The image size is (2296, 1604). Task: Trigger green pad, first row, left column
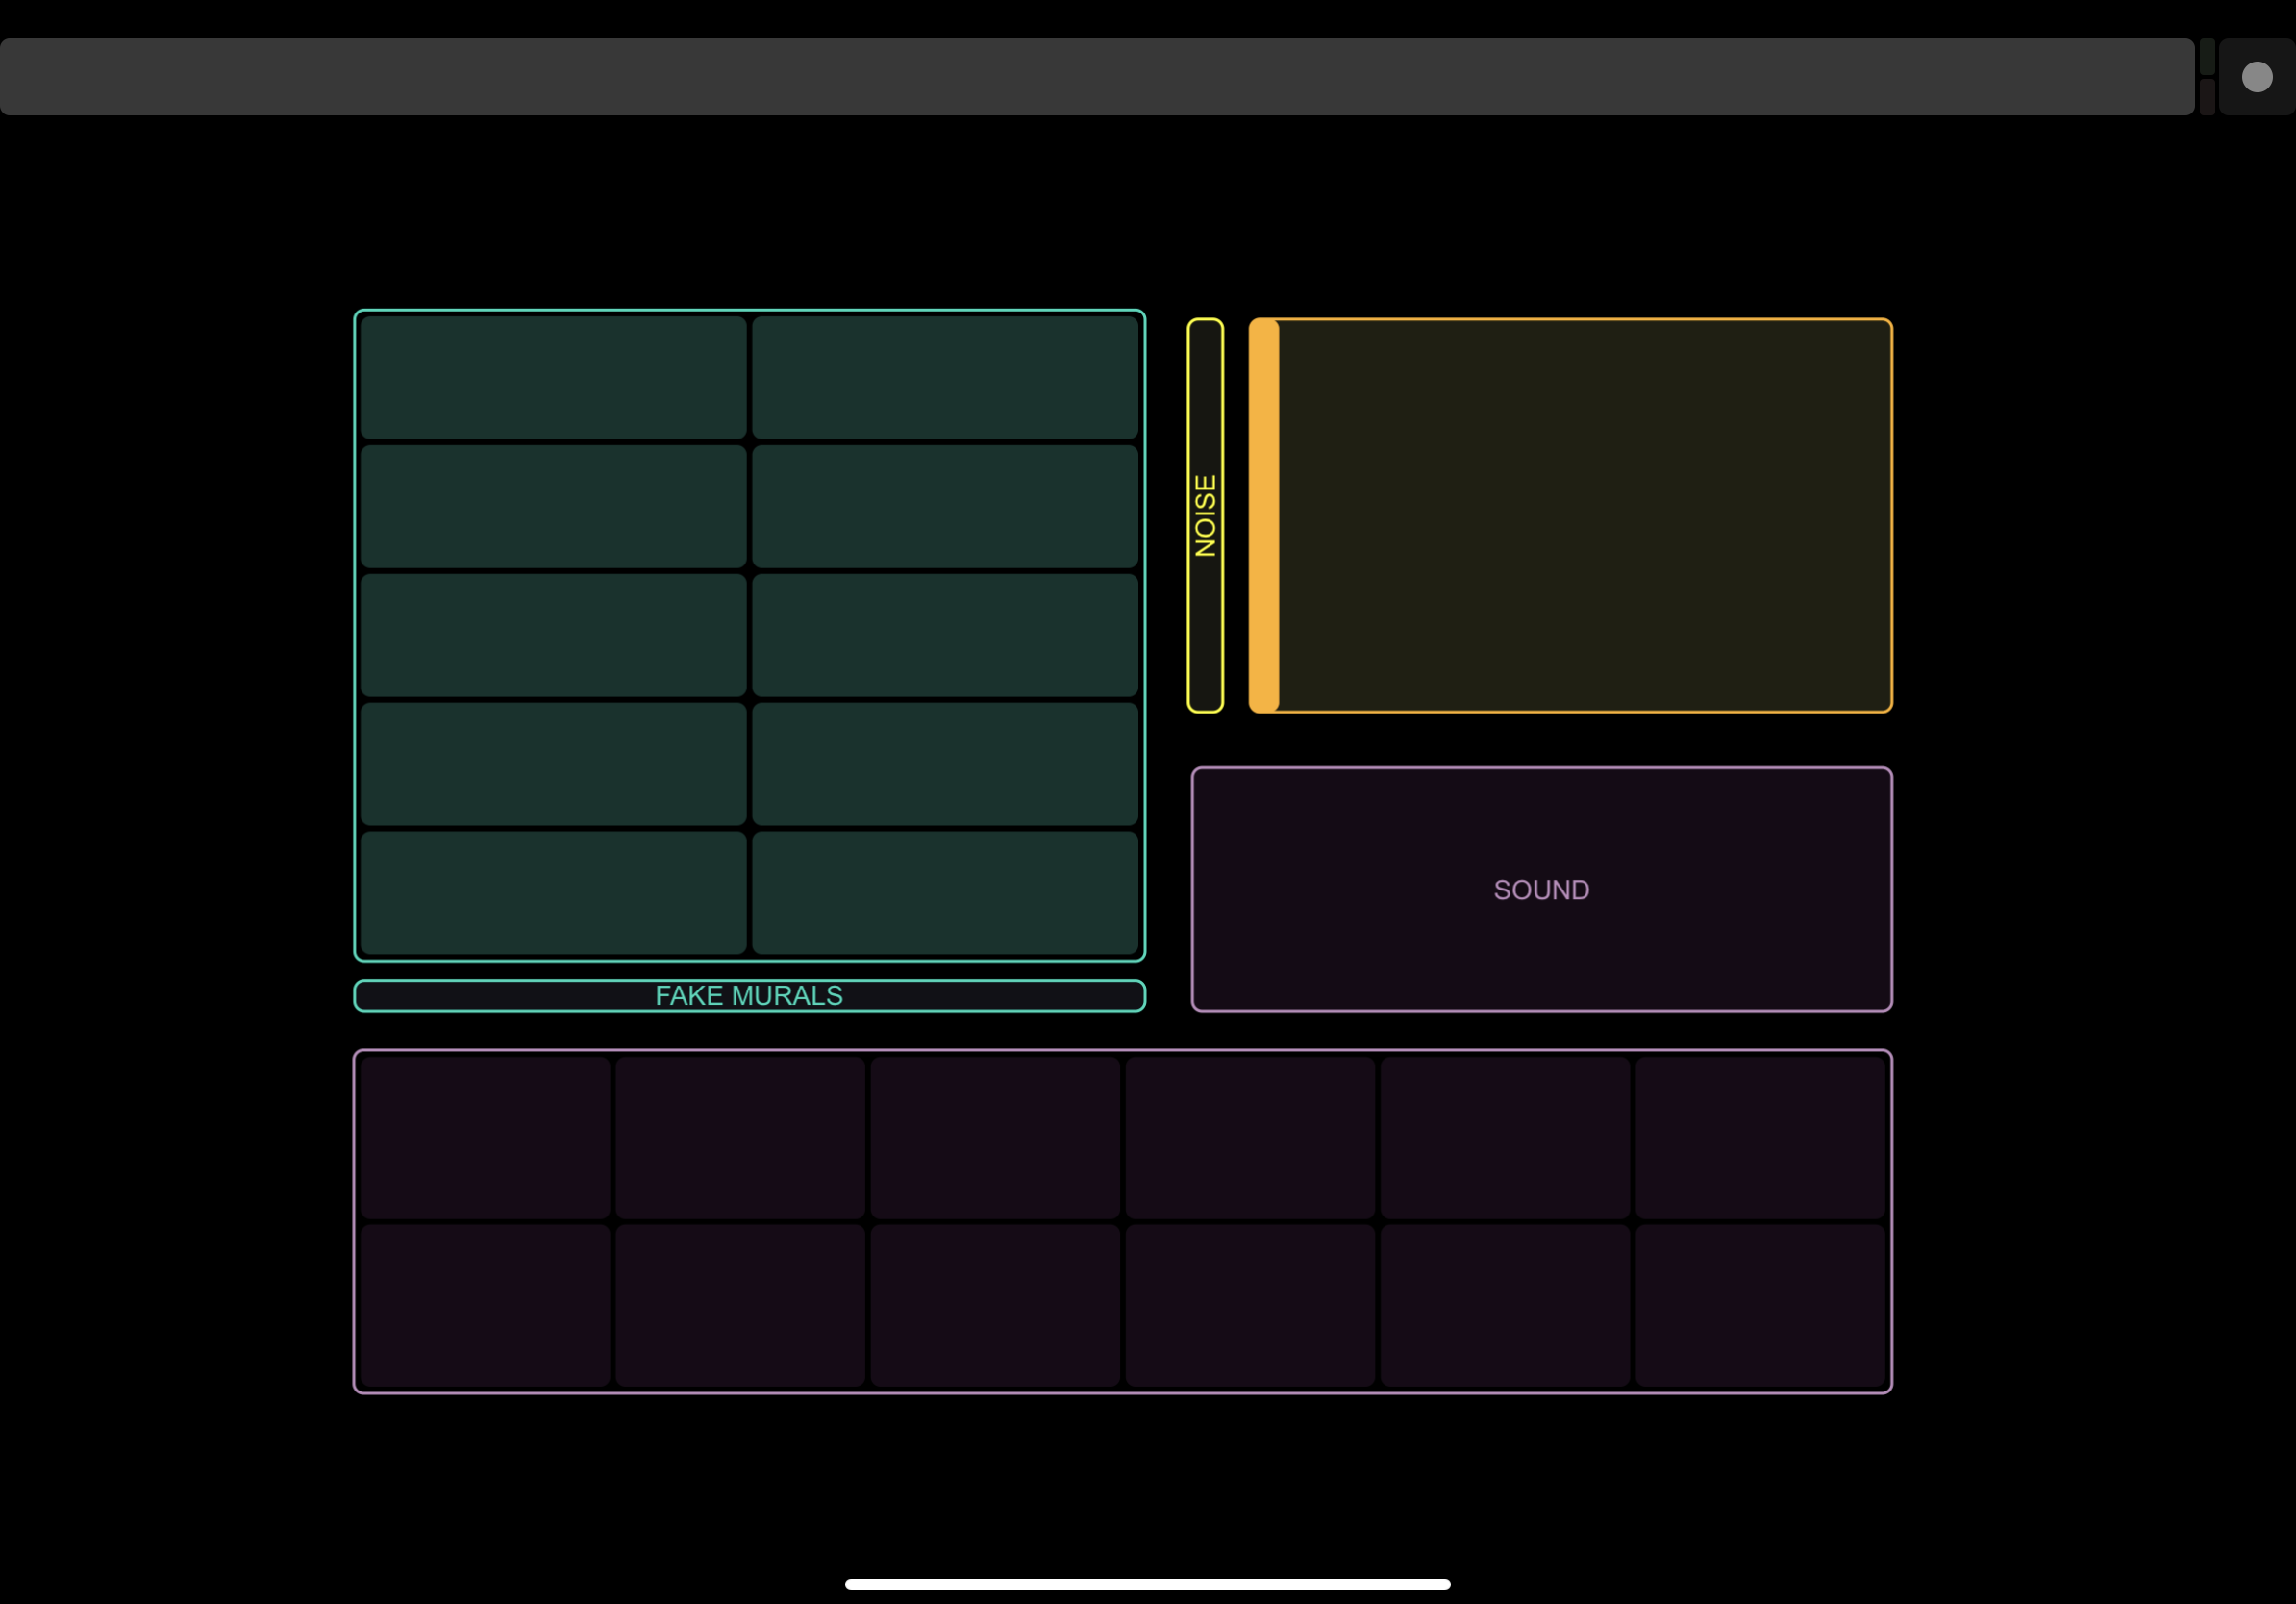(553, 378)
